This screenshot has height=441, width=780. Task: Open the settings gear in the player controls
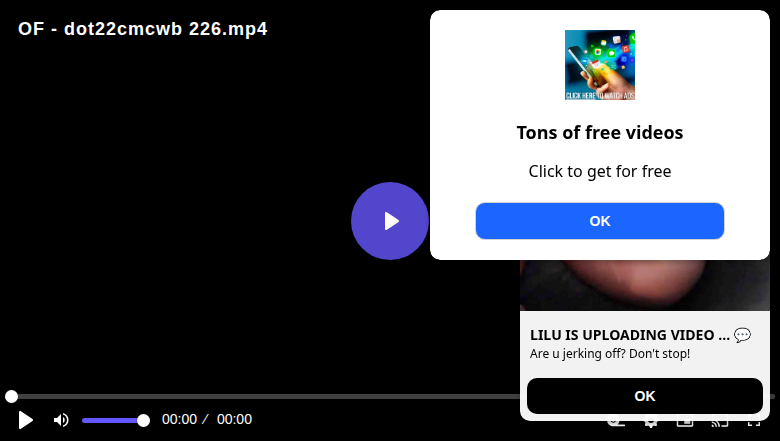[x=650, y=422]
